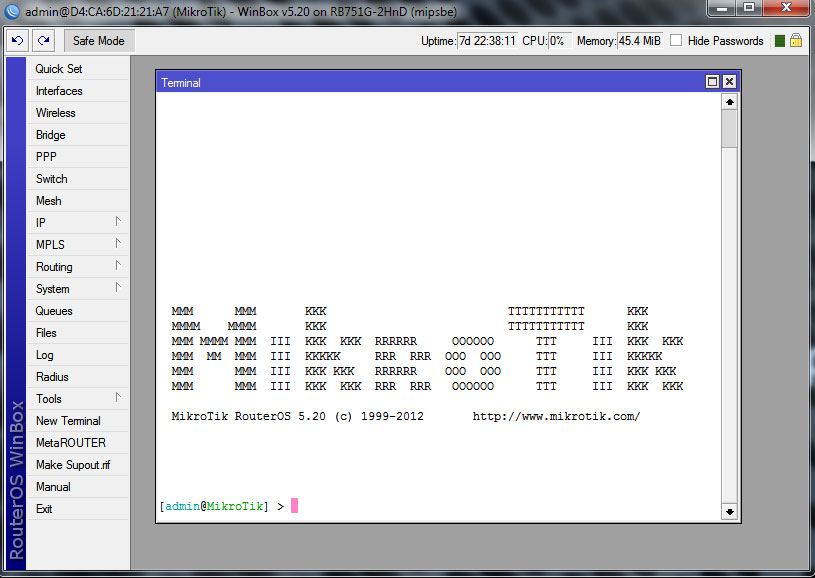Launch a New Terminal window
Image resolution: width=815 pixels, height=578 pixels.
(77, 421)
